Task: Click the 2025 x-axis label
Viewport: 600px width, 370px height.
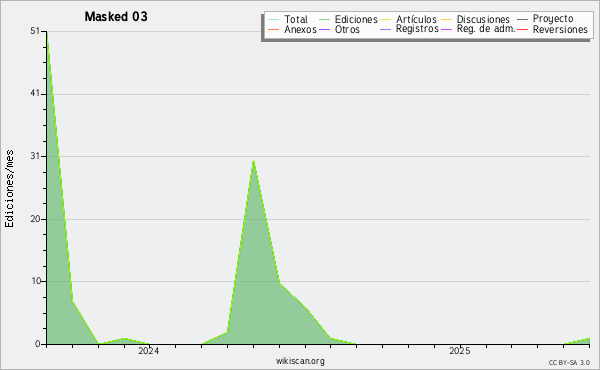Action: point(460,351)
